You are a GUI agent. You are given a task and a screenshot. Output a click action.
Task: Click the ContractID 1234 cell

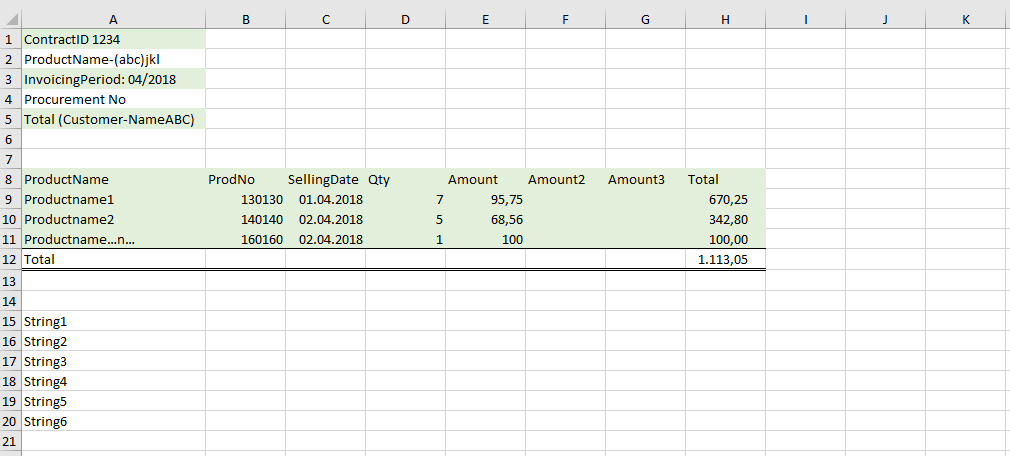click(x=112, y=40)
